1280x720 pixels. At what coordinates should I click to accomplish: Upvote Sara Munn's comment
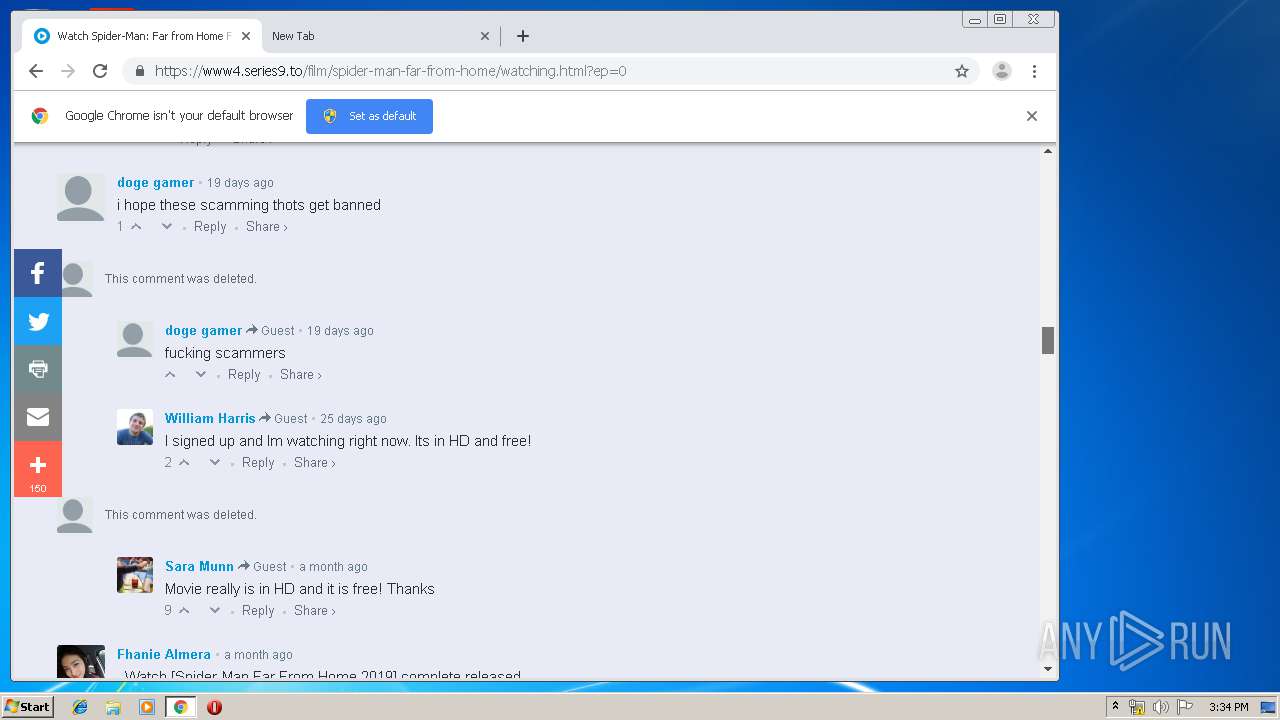[x=184, y=611]
